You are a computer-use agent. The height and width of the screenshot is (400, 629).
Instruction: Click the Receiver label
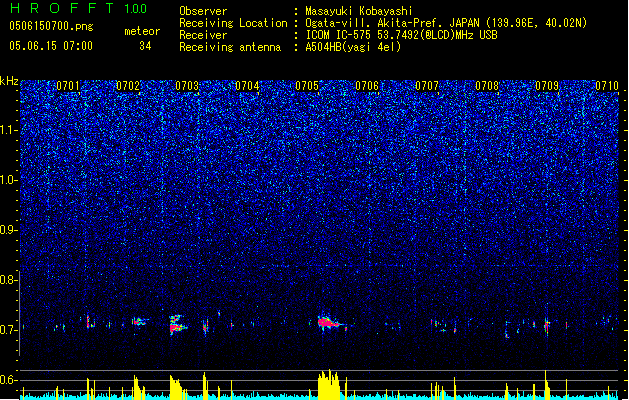pos(203,35)
